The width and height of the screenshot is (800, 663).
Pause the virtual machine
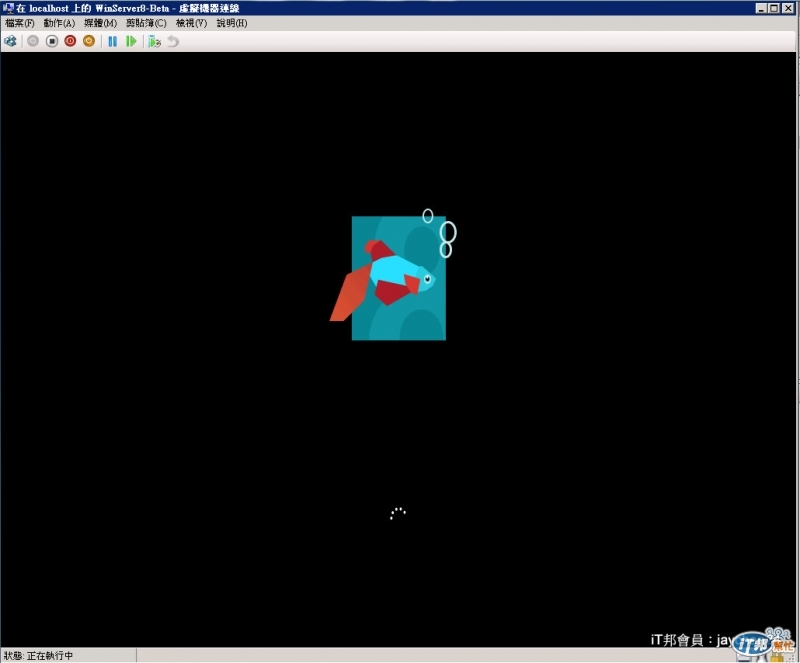click(x=112, y=41)
